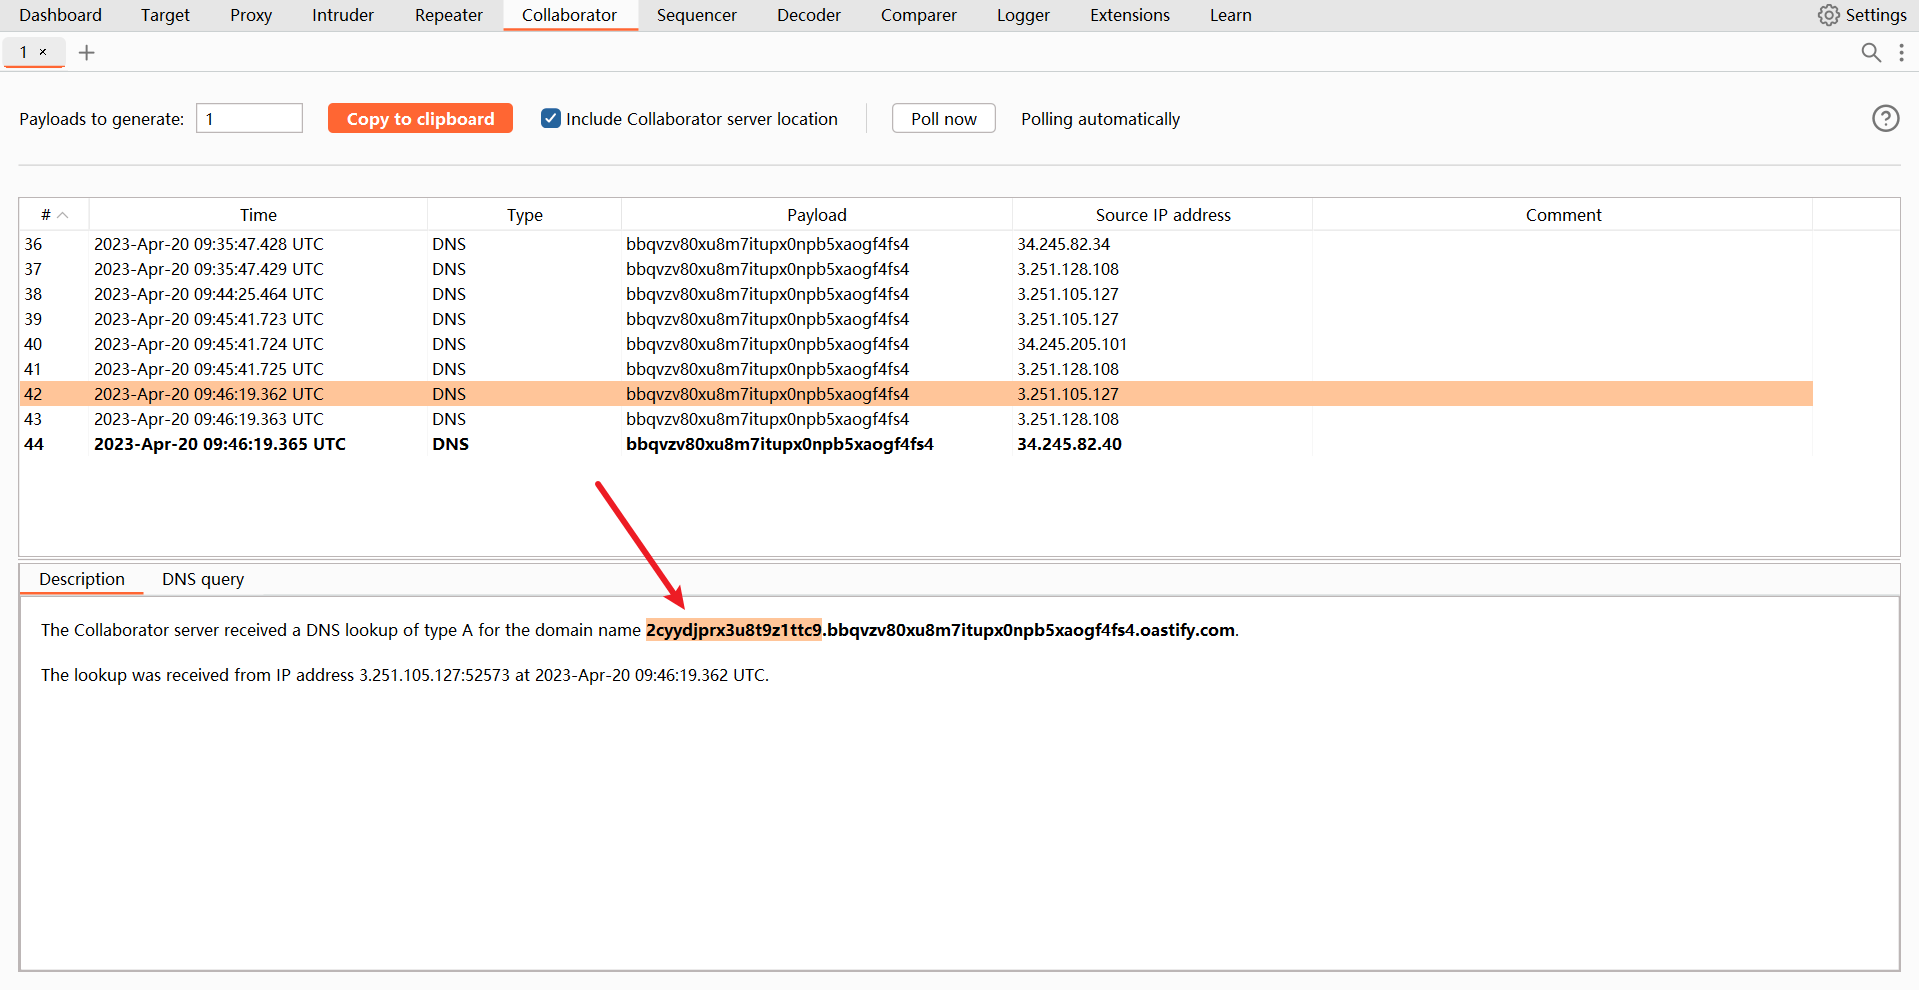Select the Description tab
1920x991 pixels.
click(x=82, y=579)
